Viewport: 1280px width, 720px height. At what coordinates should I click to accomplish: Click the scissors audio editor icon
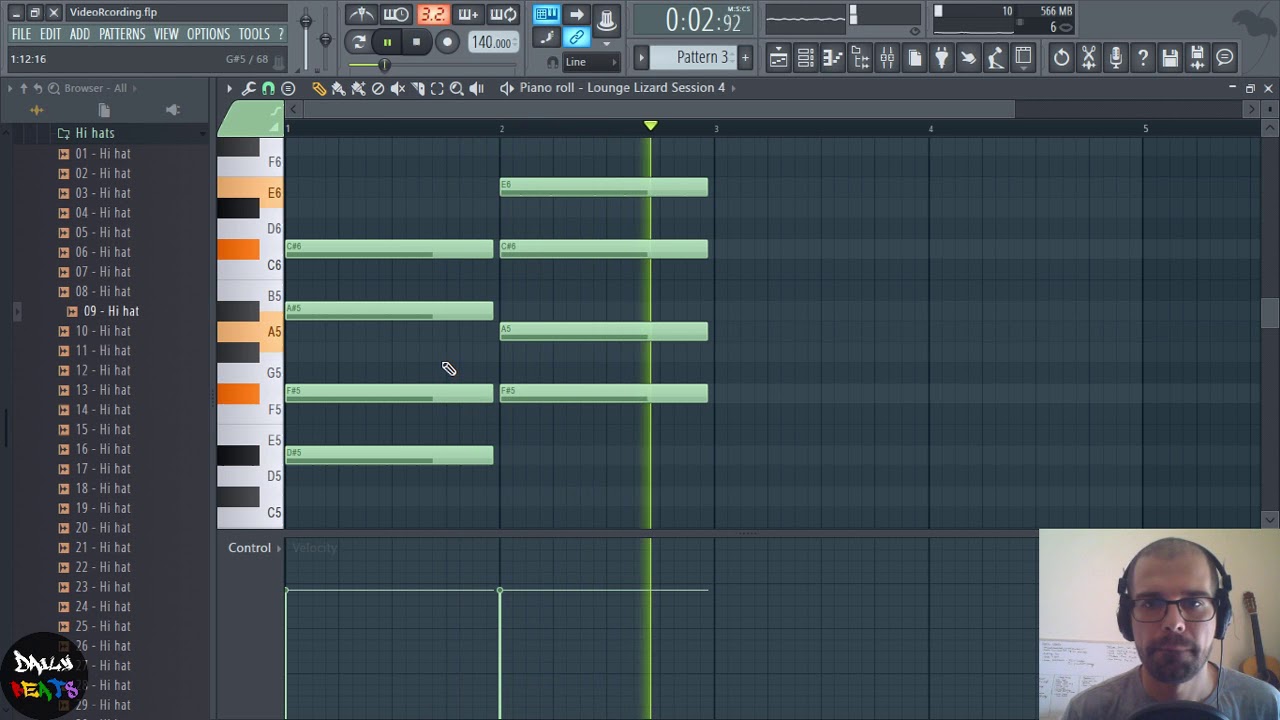tap(1088, 58)
